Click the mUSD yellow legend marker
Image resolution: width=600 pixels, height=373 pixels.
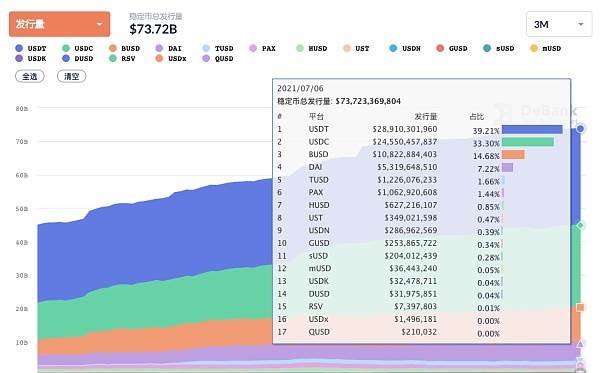[534, 49]
